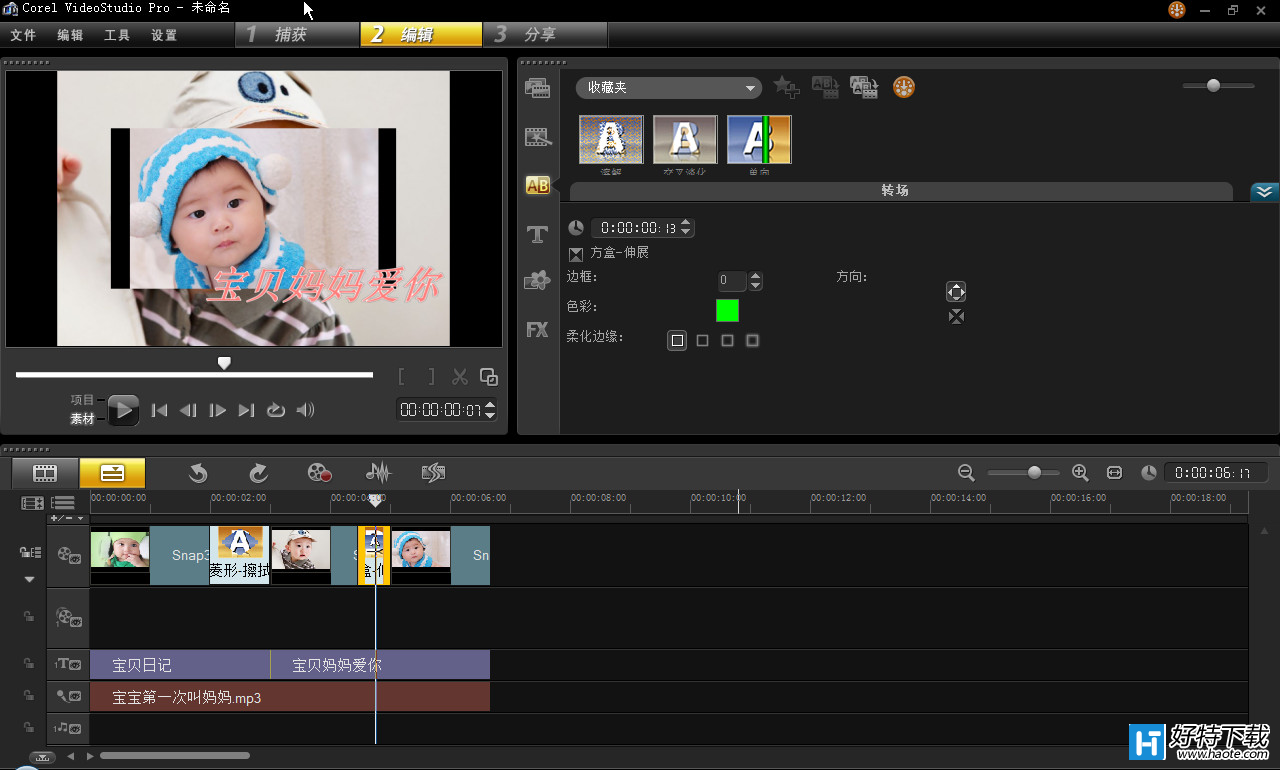This screenshot has height=770, width=1280.
Task: Switch to the 捕获 step tab
Action: tap(298, 35)
